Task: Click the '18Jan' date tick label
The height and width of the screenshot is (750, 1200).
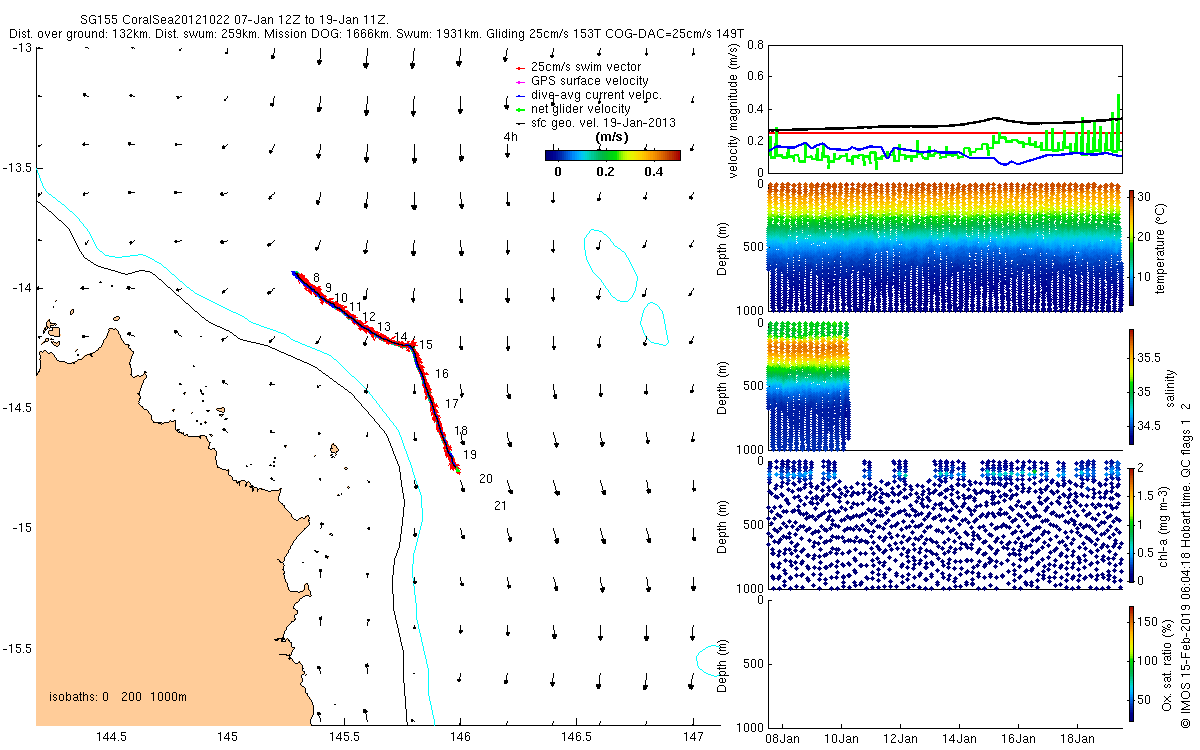Action: tap(1076, 738)
